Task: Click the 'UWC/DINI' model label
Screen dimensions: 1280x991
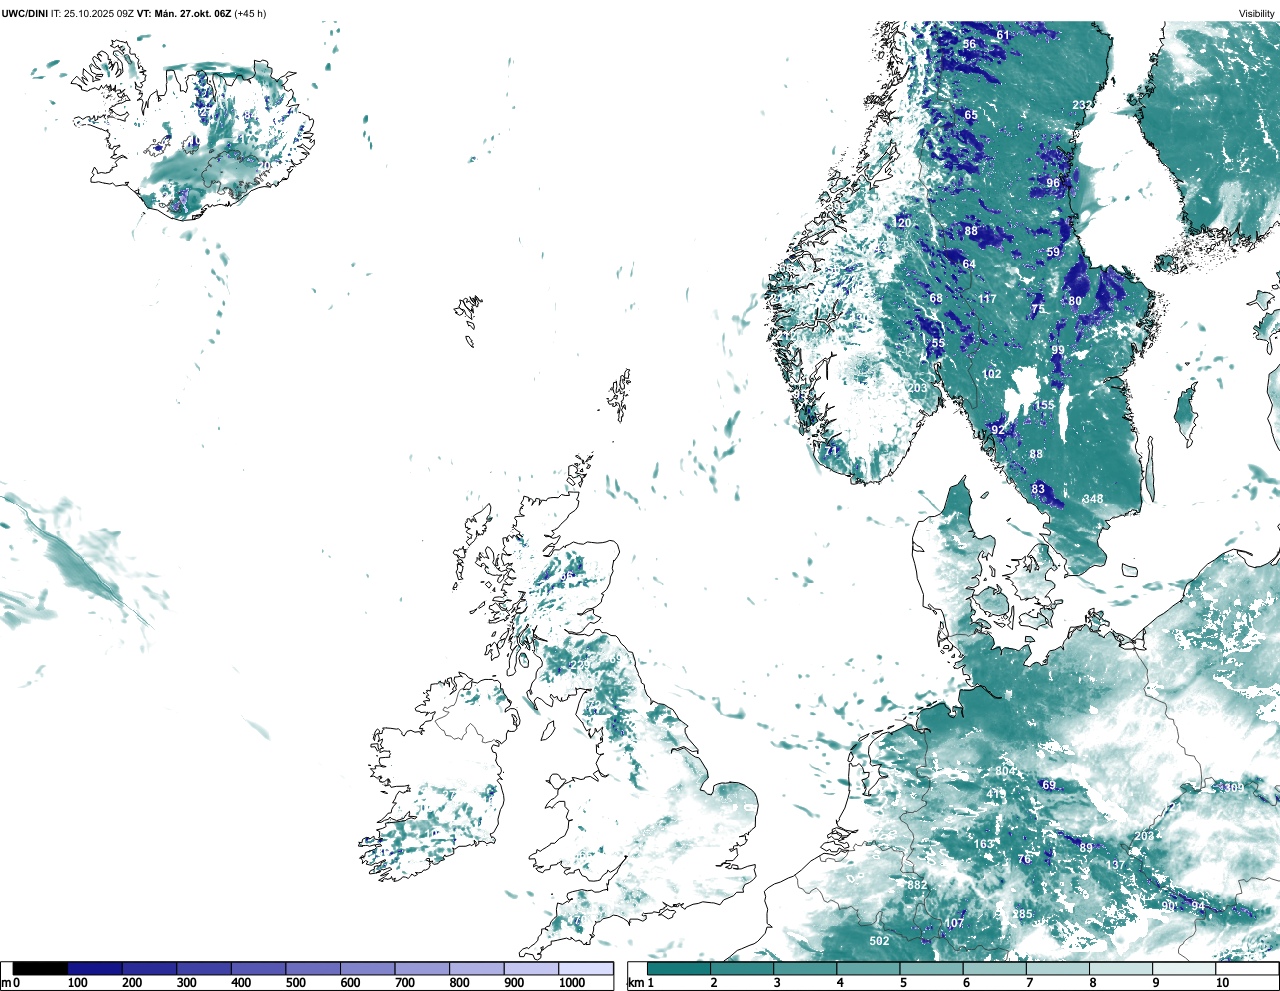Action: [x=24, y=13]
